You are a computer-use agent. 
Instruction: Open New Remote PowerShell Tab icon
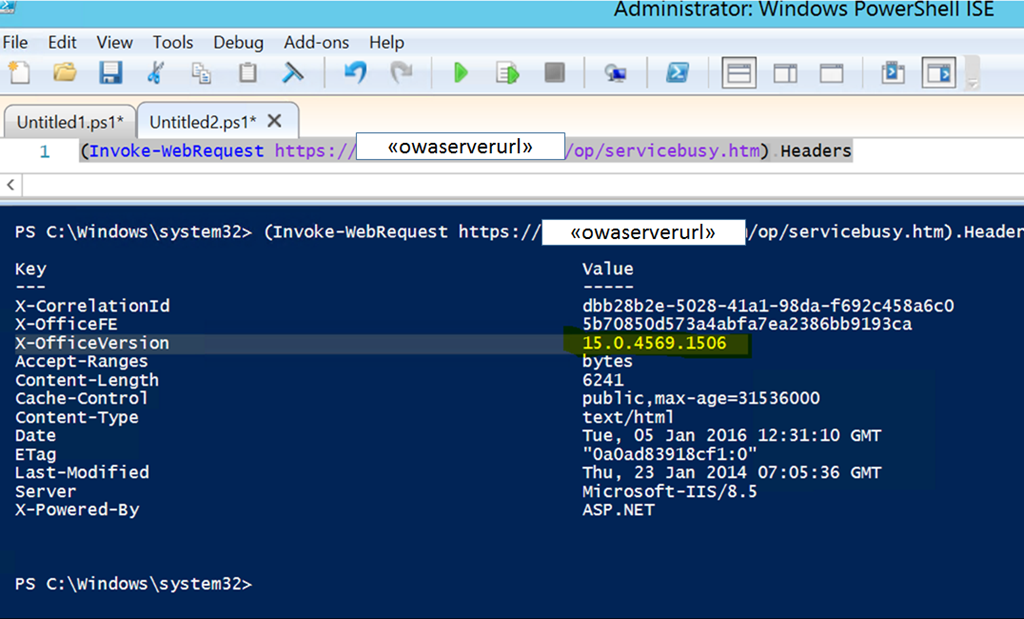[x=615, y=73]
